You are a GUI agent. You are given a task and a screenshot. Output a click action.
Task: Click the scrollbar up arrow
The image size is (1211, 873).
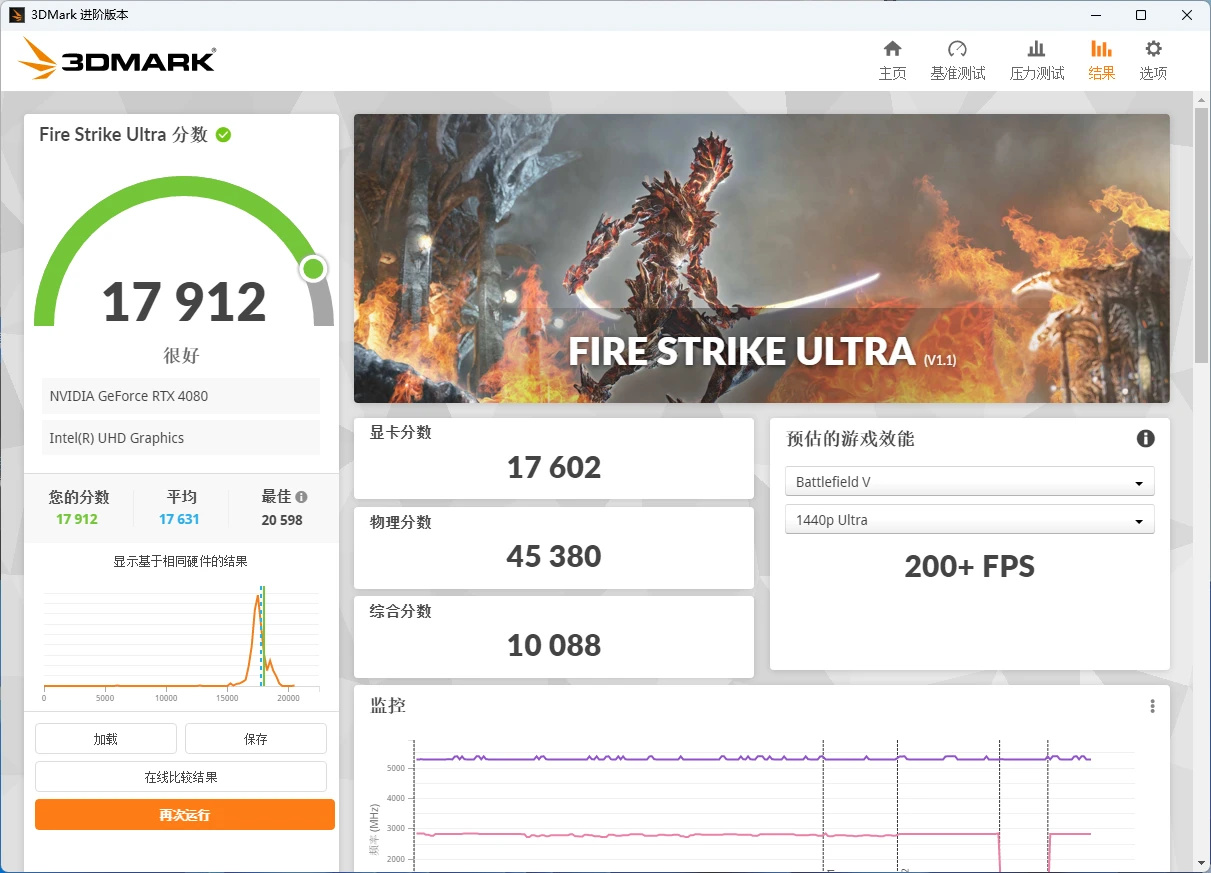(x=1202, y=99)
